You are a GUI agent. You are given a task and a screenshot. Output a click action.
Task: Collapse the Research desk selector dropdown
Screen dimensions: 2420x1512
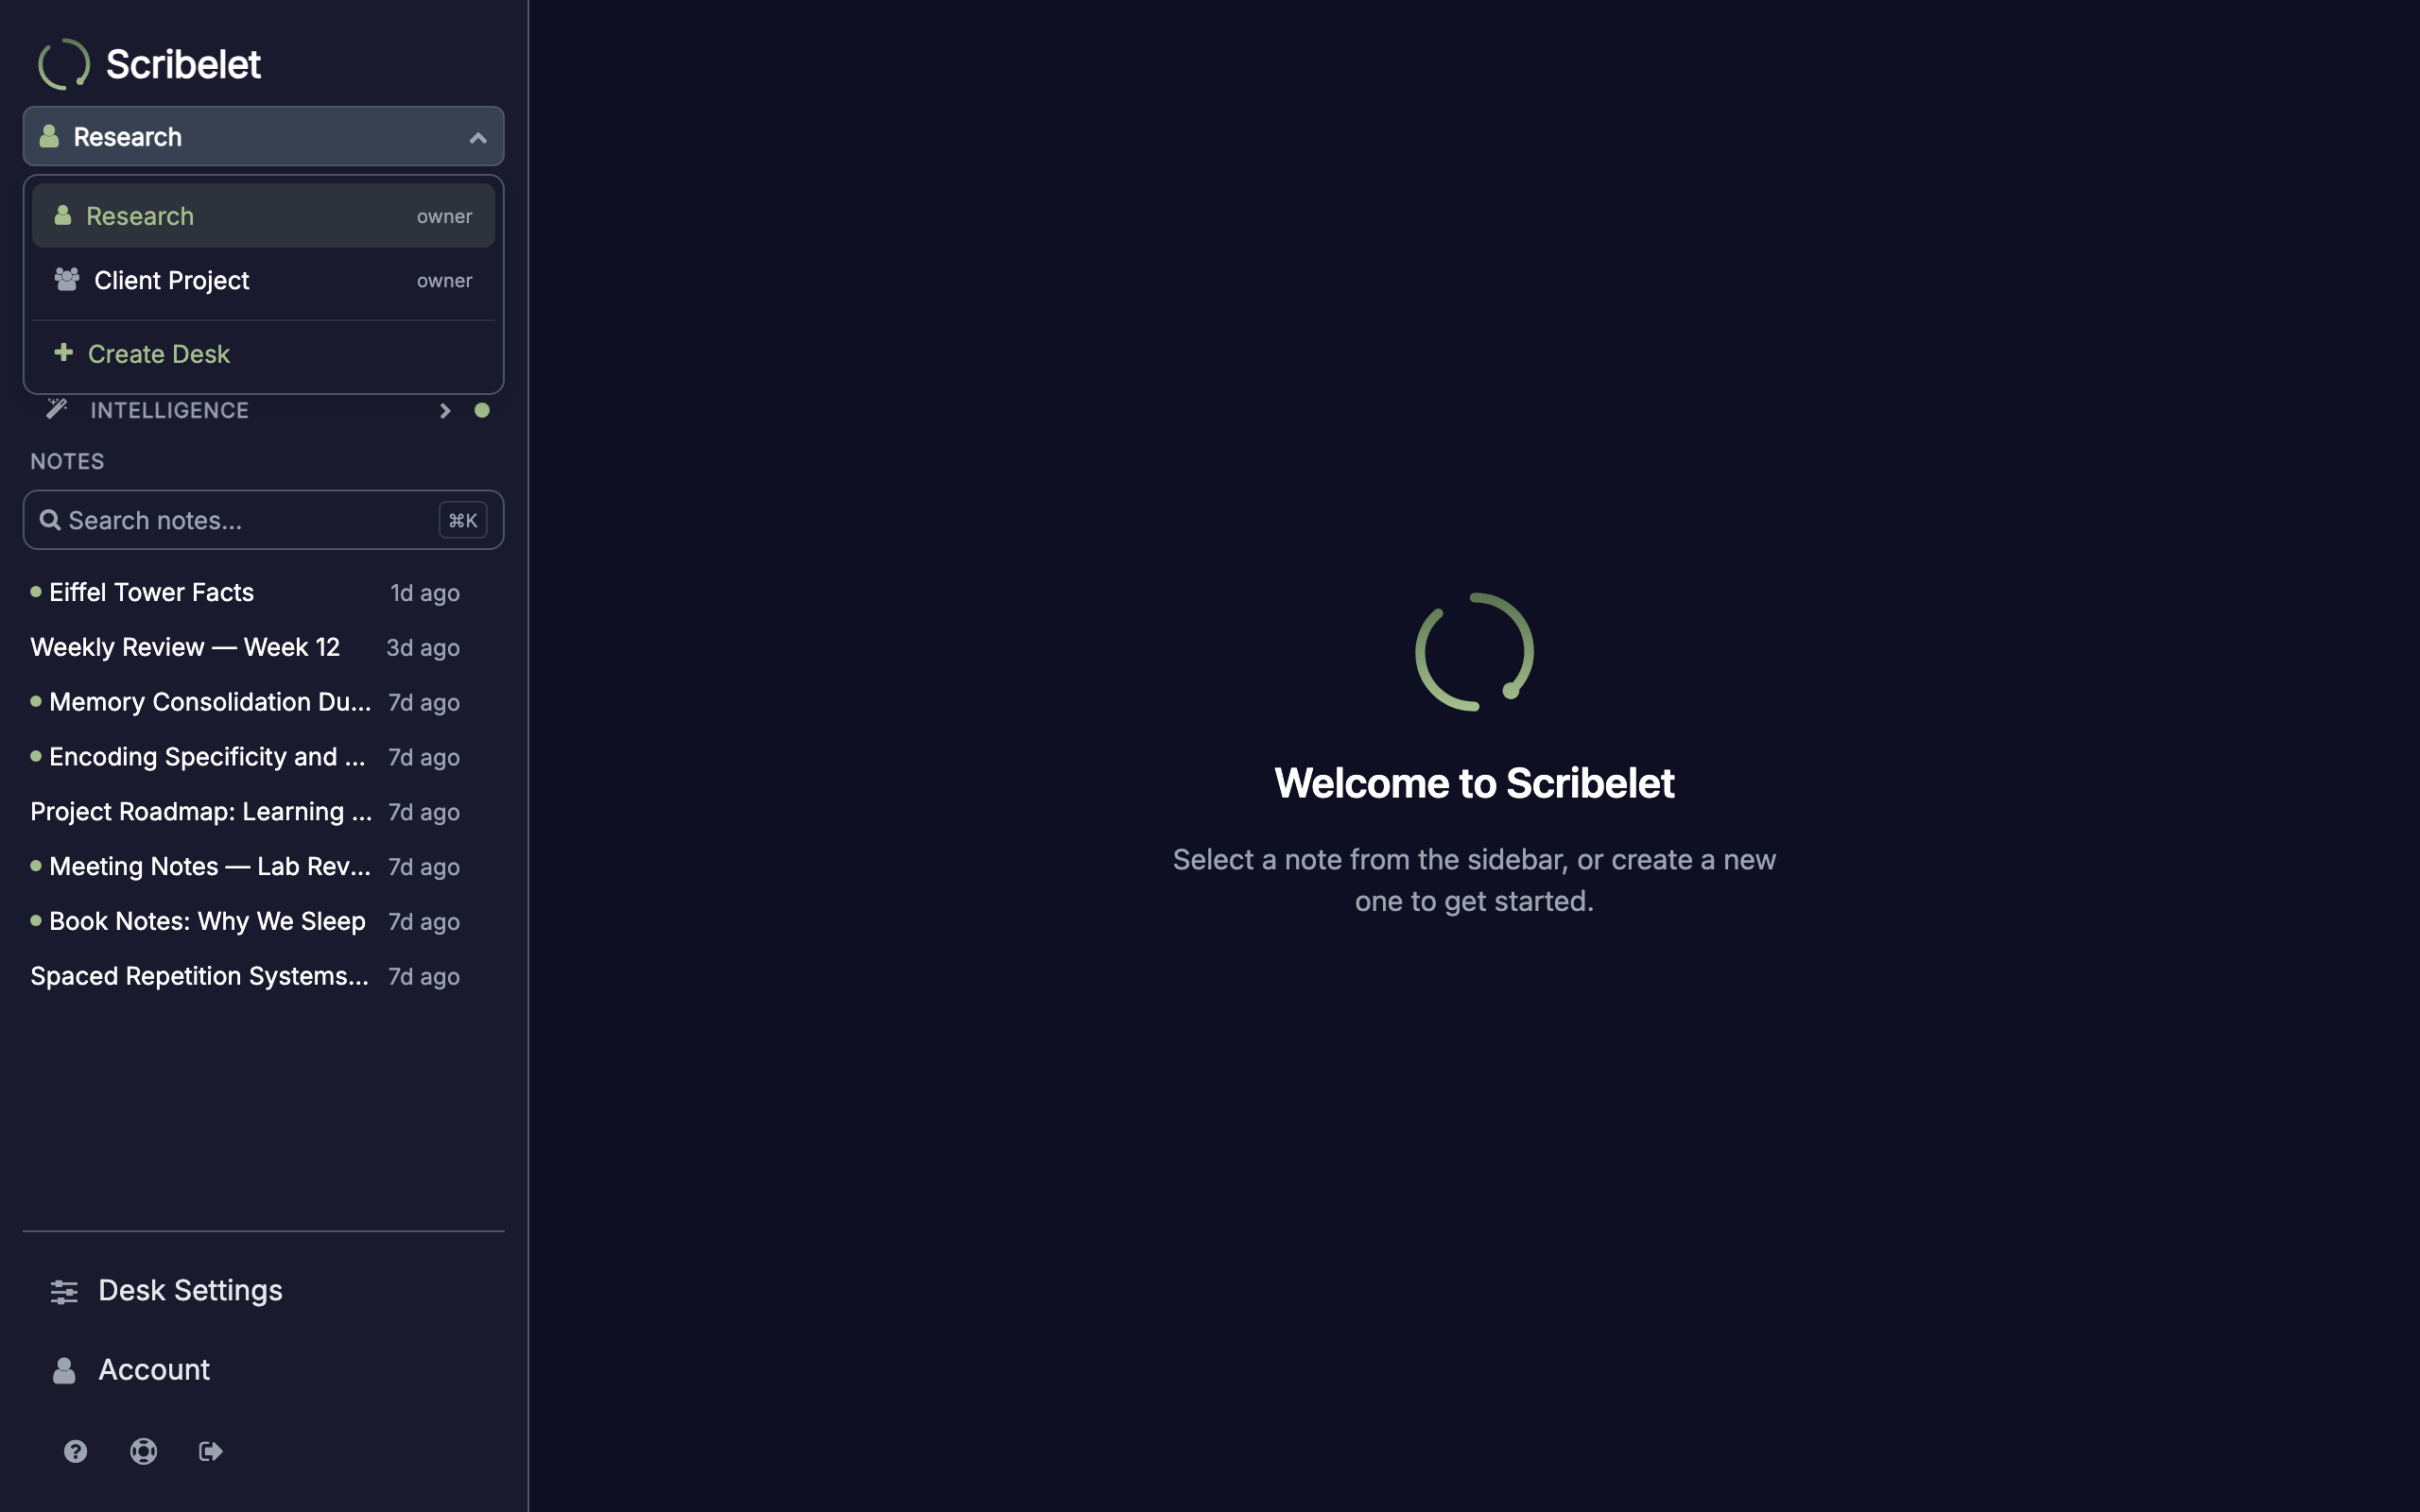(263, 136)
